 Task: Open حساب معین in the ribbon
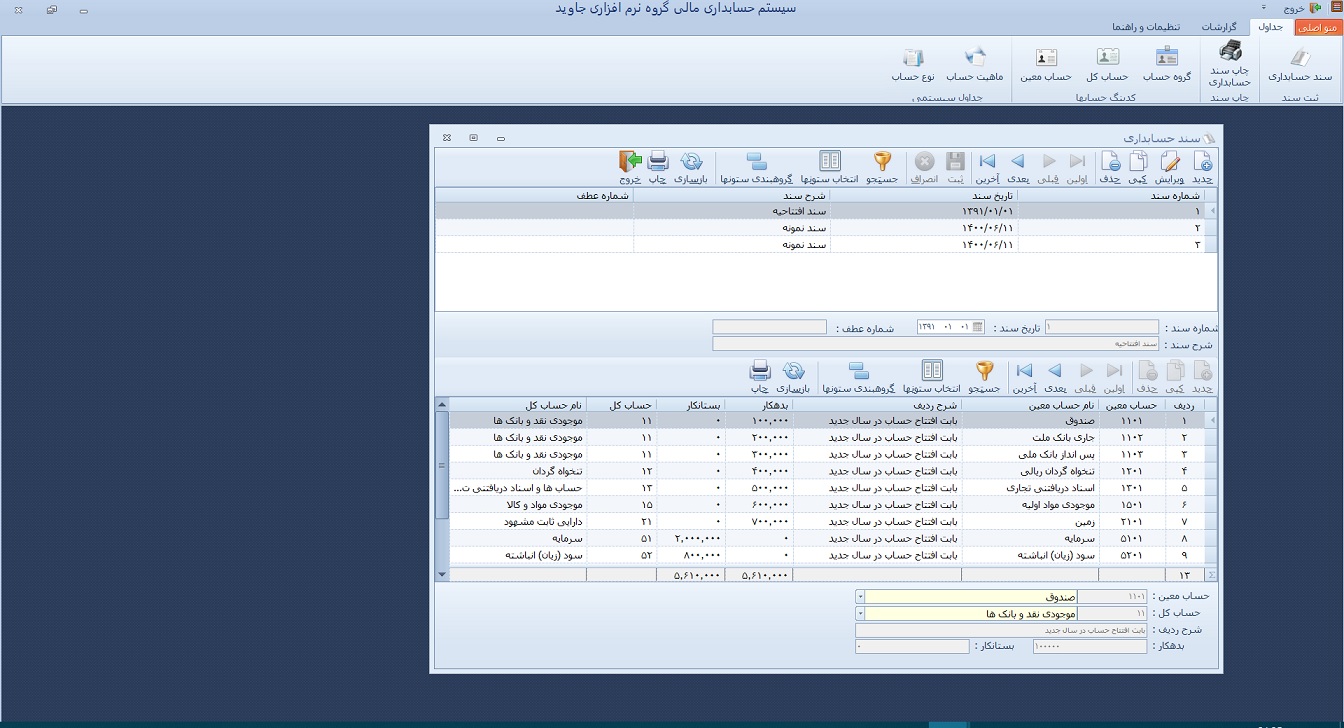(1046, 65)
